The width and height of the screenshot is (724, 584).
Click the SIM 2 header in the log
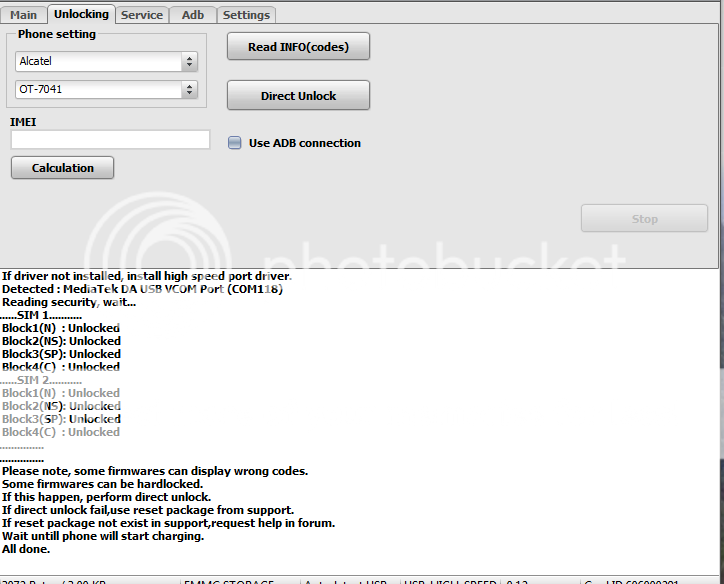(41, 380)
